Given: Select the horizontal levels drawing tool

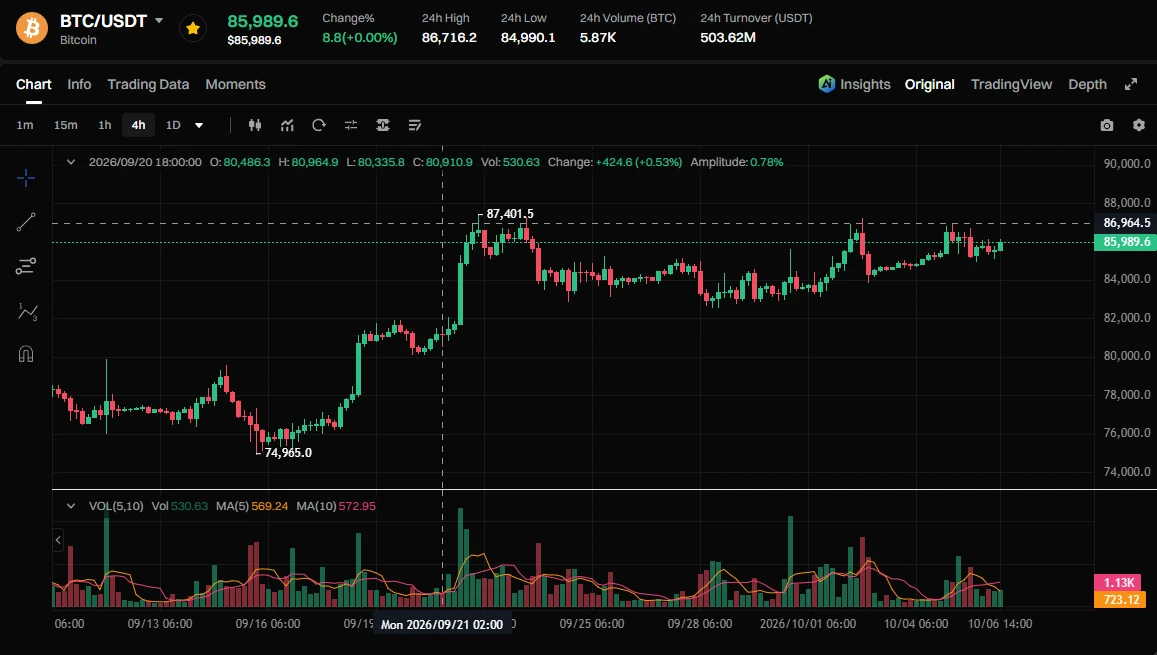Looking at the screenshot, I should tap(26, 266).
